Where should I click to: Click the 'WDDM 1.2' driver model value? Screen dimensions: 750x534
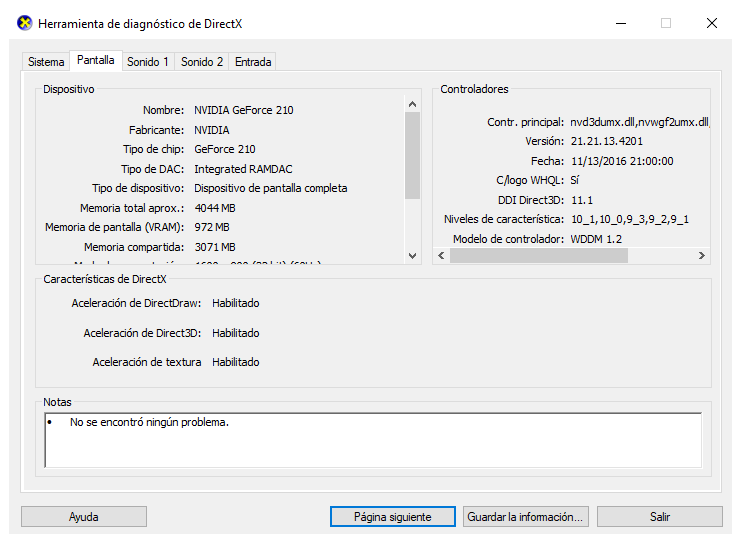pos(596,239)
